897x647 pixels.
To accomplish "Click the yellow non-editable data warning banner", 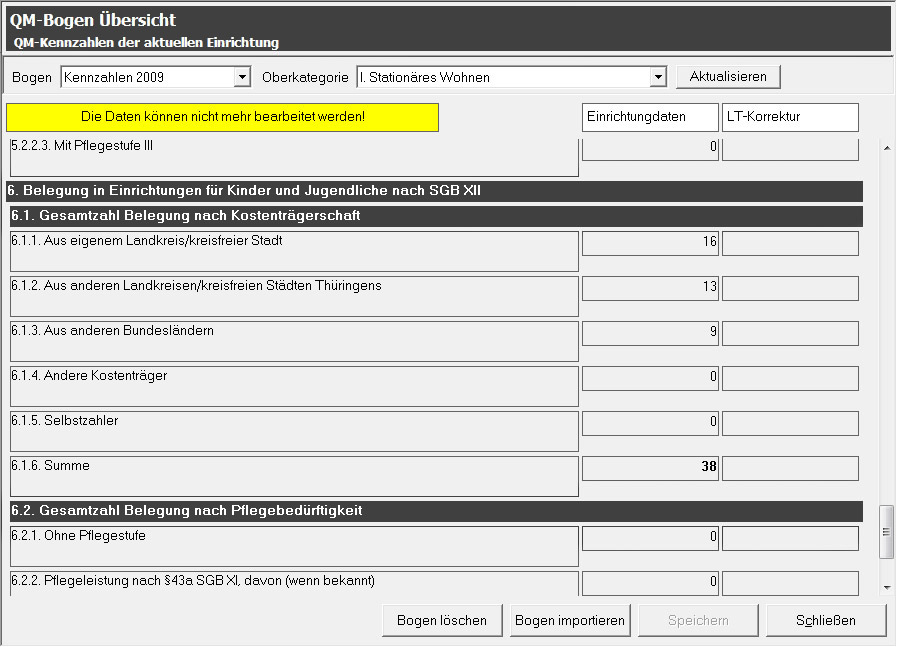I will coord(223,117).
